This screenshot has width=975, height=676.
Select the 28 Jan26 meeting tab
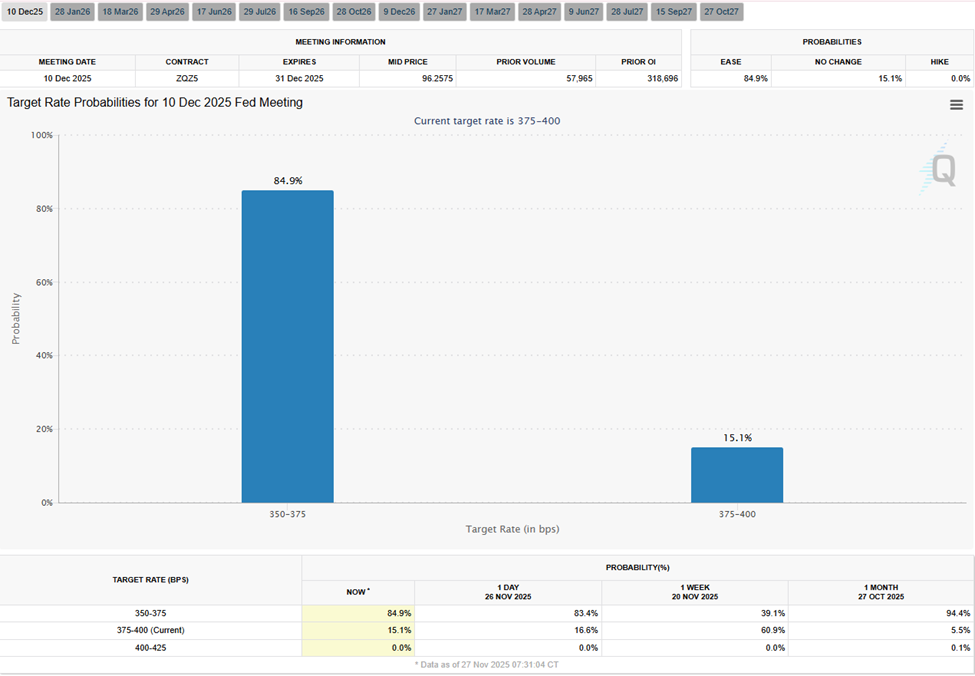70,12
